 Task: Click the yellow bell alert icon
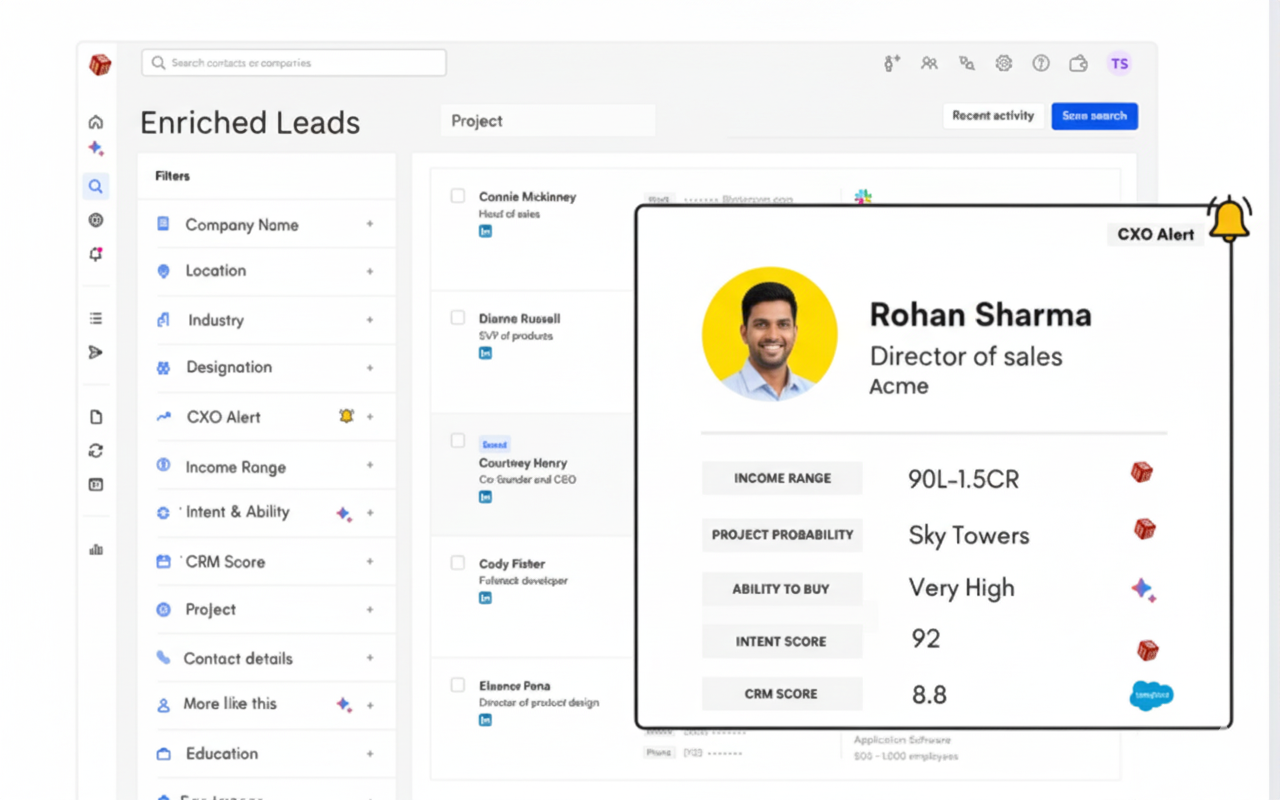coord(1229,218)
